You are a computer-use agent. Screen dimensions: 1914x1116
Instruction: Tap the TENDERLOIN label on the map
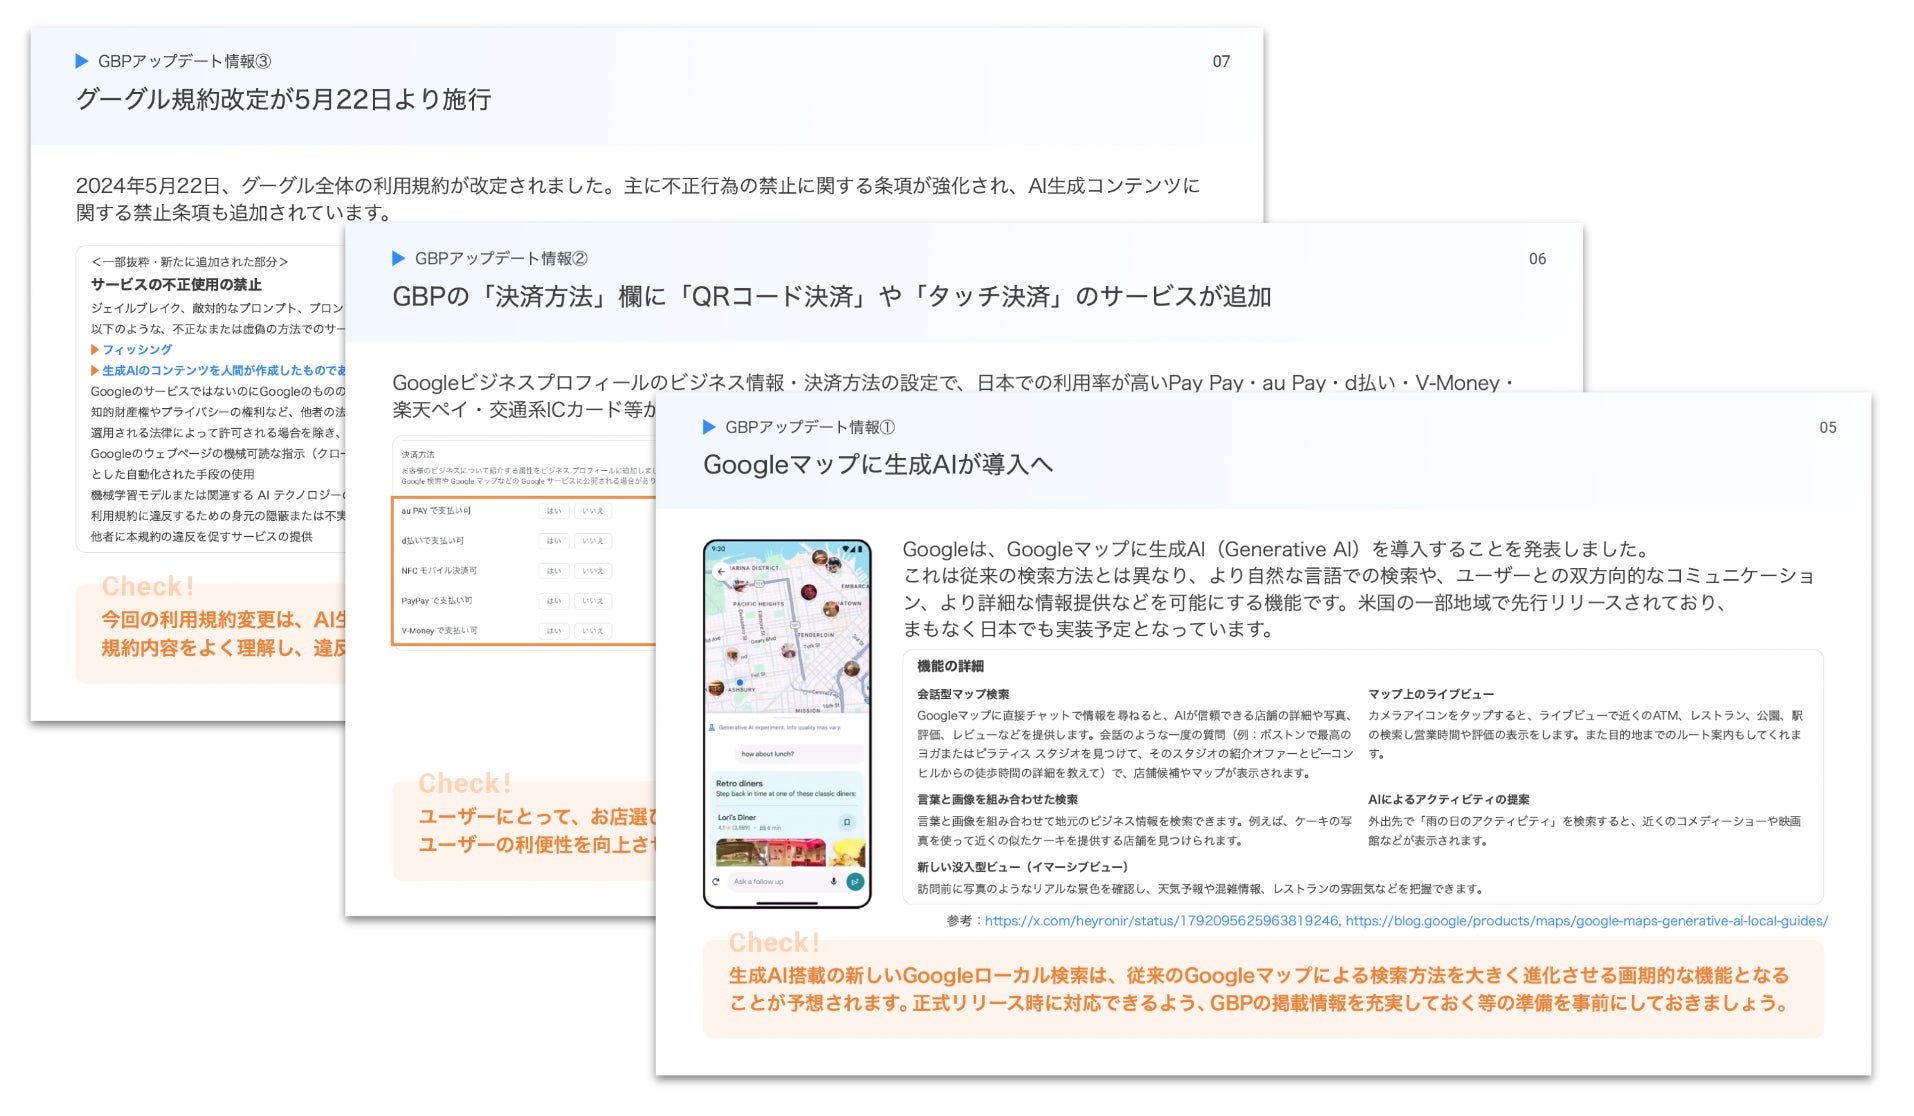click(816, 635)
